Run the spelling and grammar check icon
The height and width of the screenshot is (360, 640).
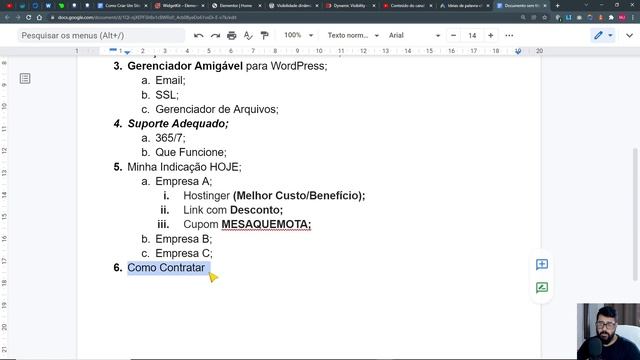pyautogui.click(x=248, y=36)
